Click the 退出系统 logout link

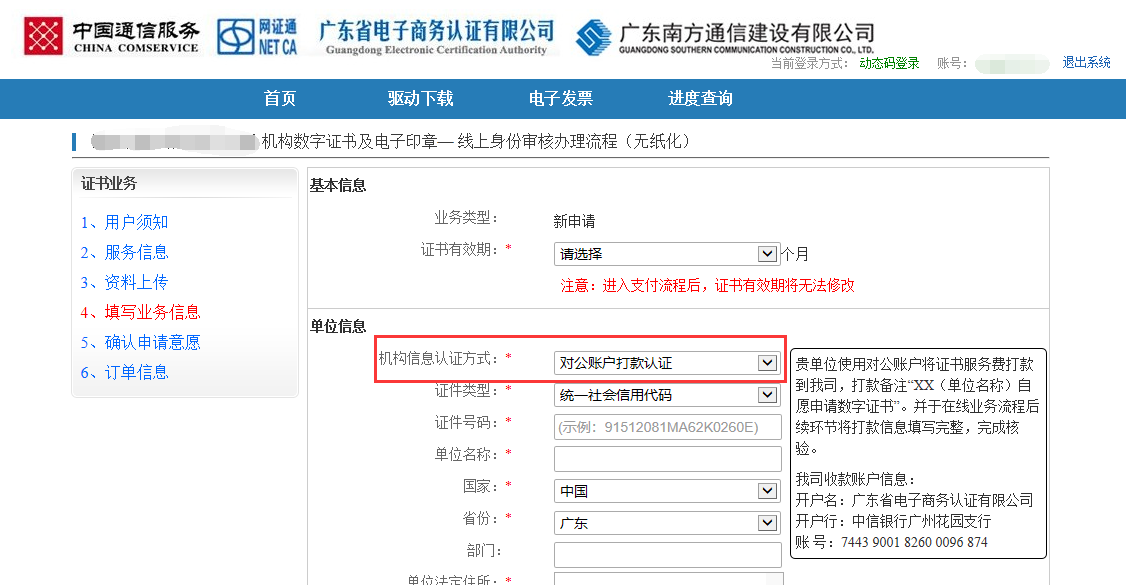[1086, 63]
